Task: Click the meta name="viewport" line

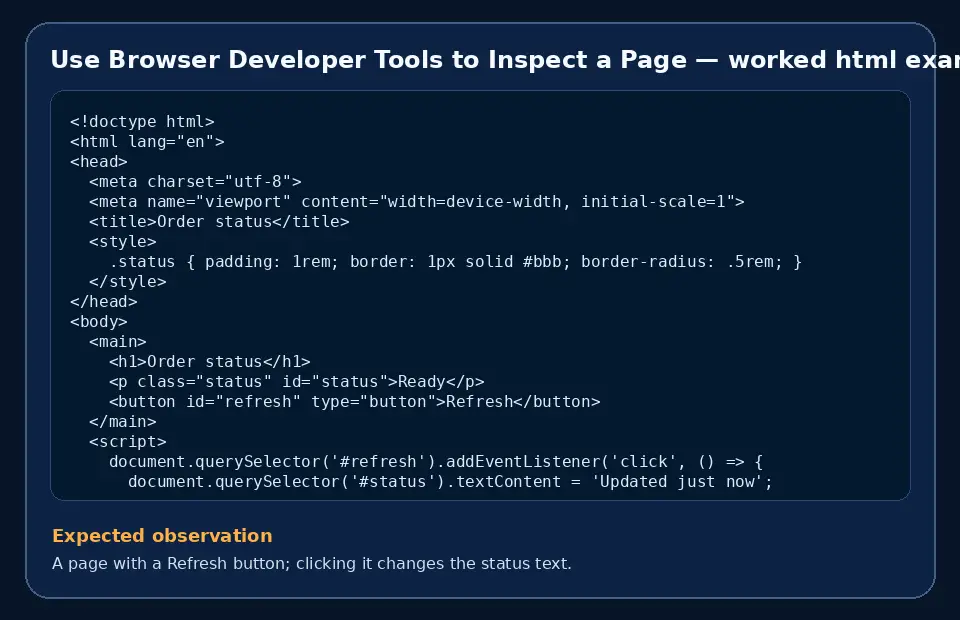Action: point(417,201)
